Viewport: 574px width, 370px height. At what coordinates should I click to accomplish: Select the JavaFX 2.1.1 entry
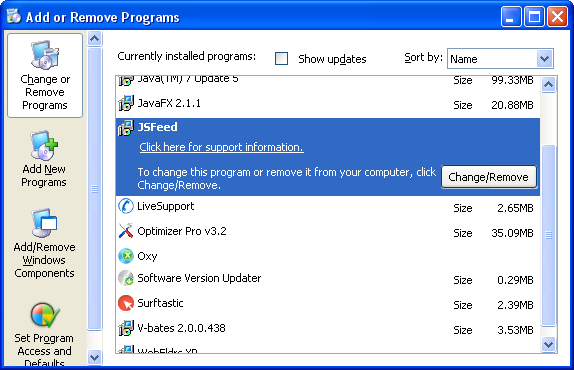point(328,104)
